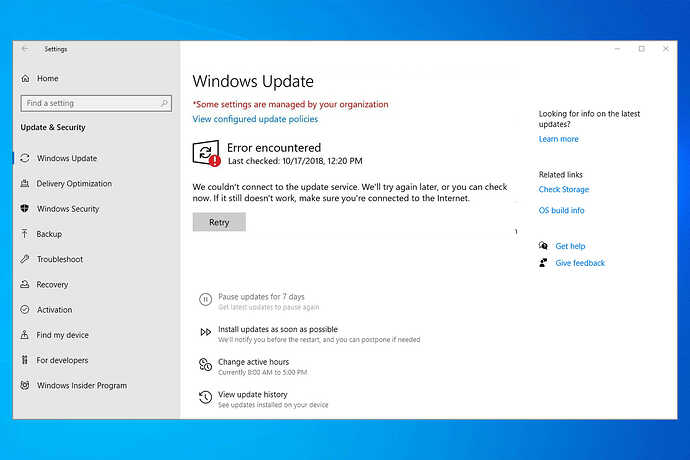690x460 pixels.
Task: Click the Activation checkmark circle icon
Action: pos(25,309)
